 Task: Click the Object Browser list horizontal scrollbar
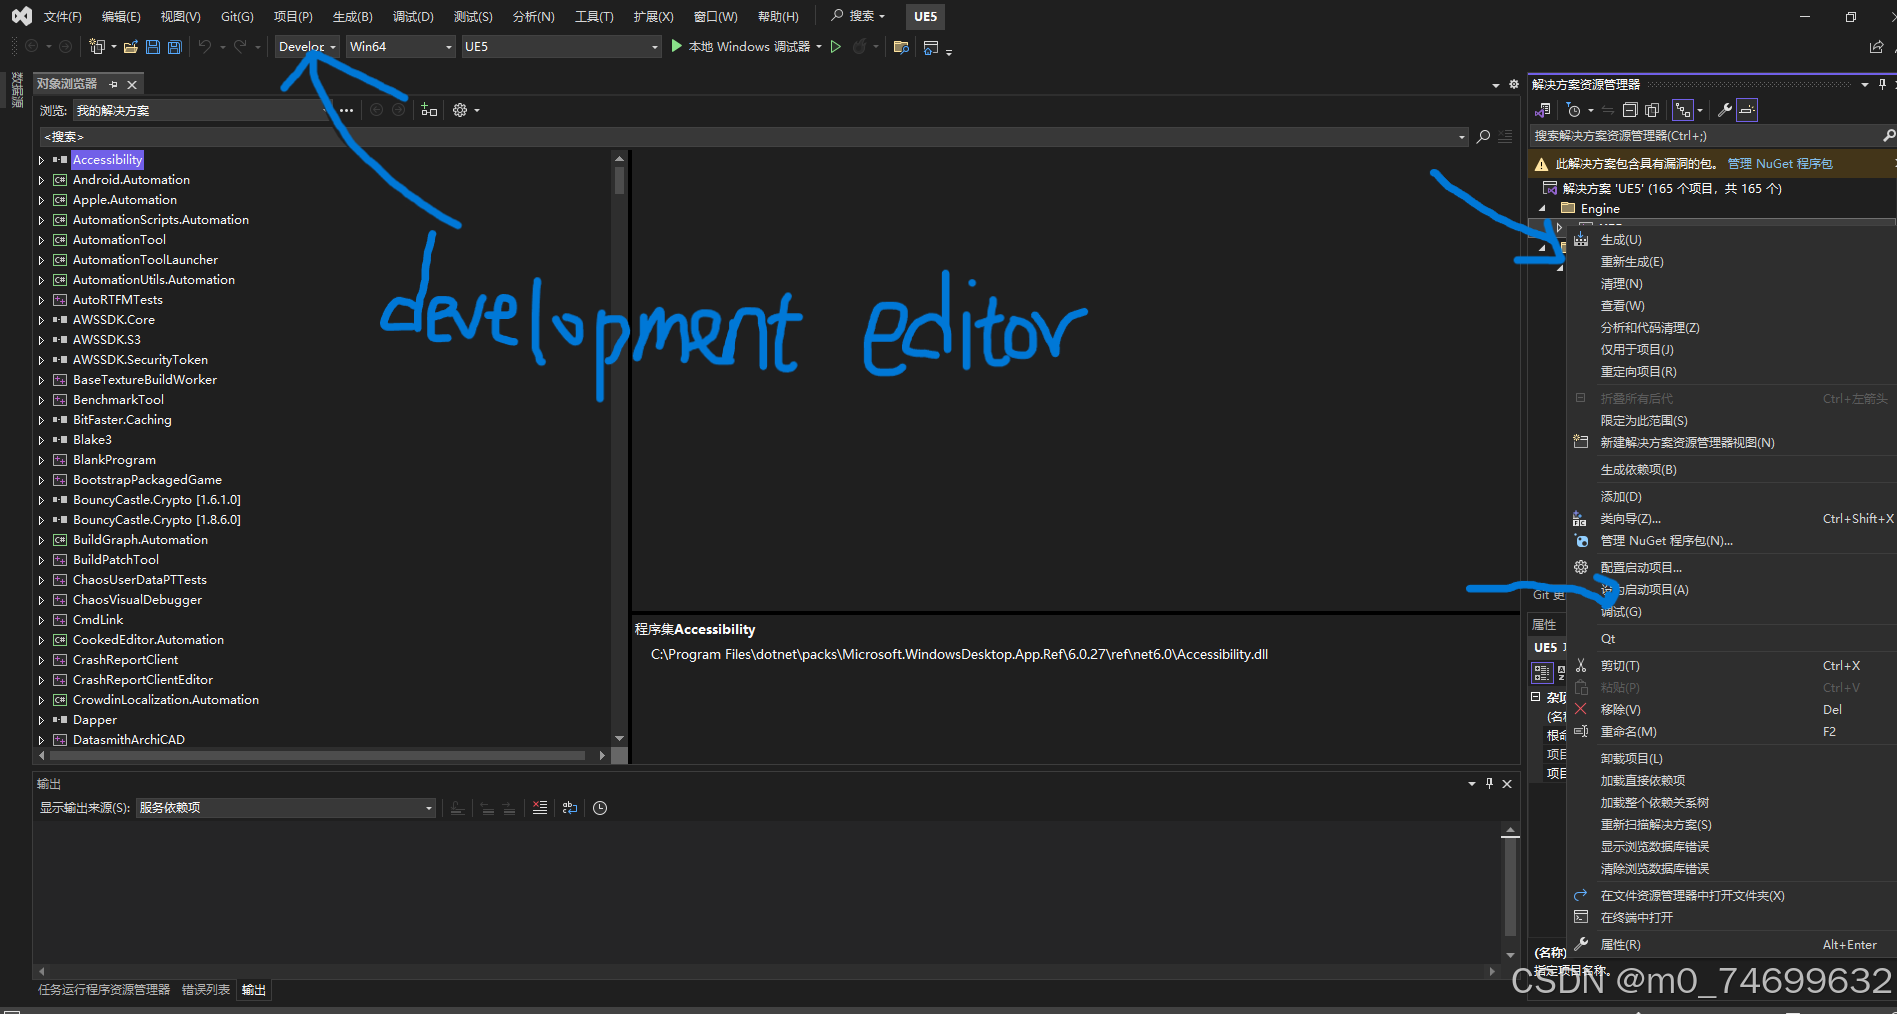pos(320,755)
